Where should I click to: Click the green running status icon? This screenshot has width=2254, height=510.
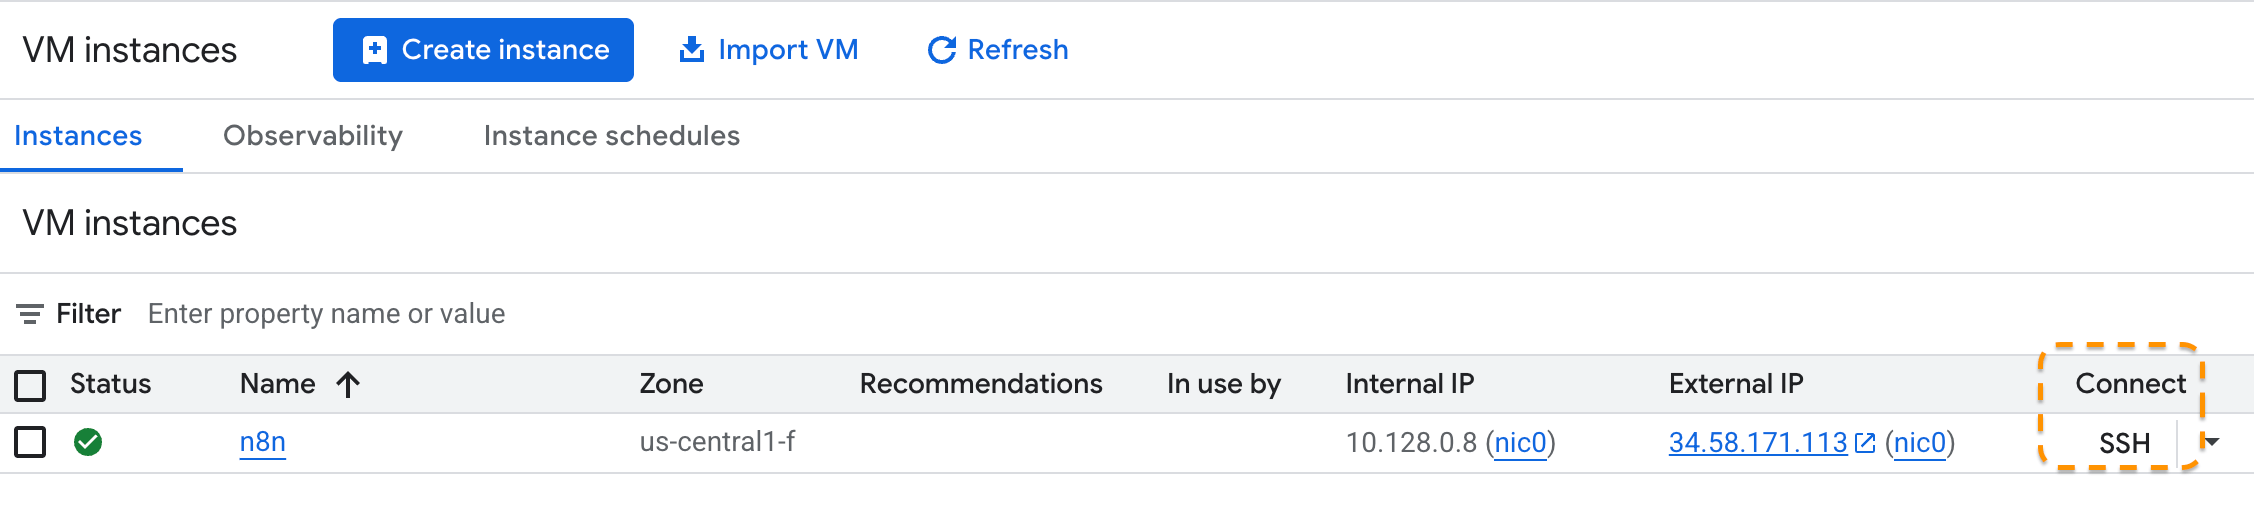point(88,442)
